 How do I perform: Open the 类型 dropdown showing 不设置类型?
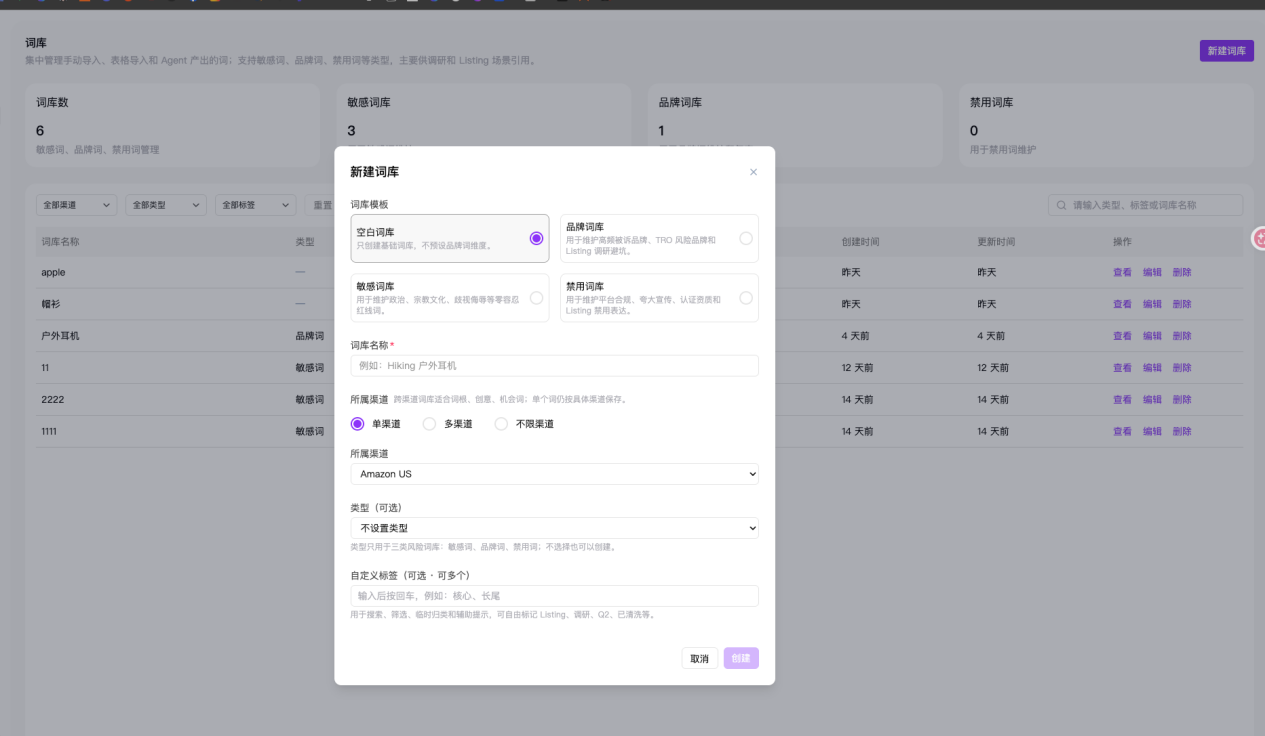pyautogui.click(x=554, y=528)
